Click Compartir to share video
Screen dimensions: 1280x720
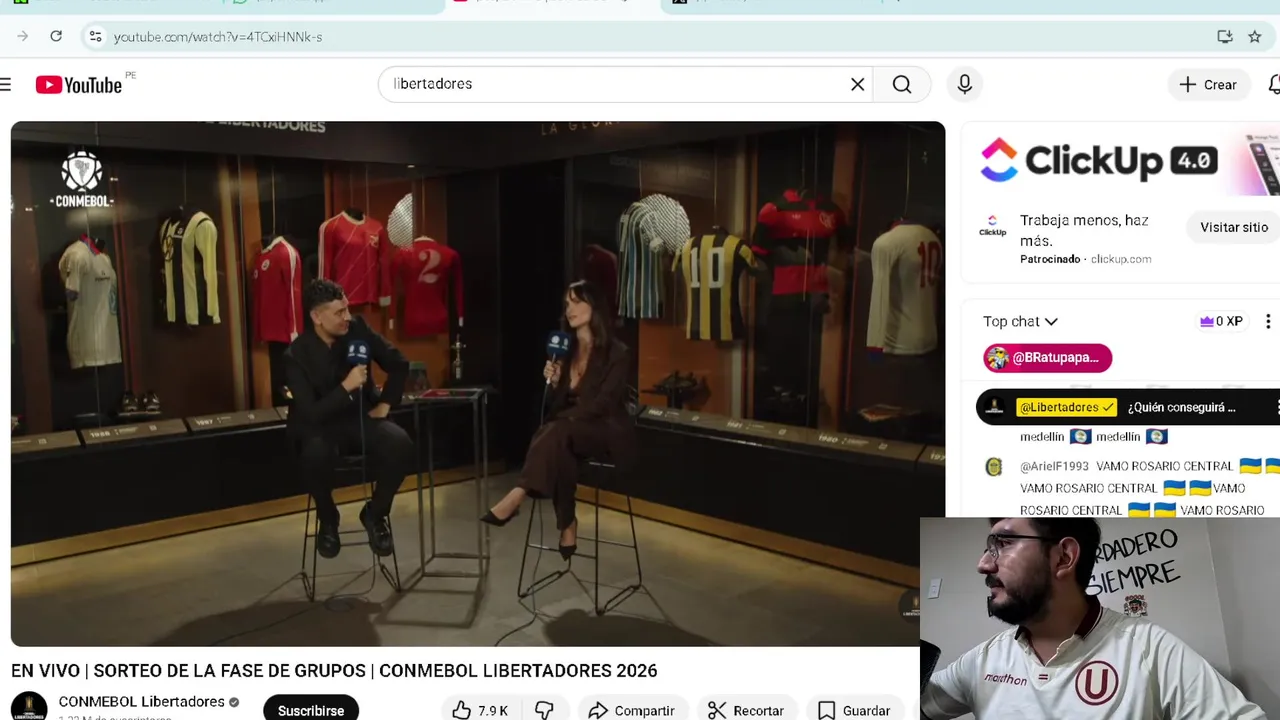[632, 710]
